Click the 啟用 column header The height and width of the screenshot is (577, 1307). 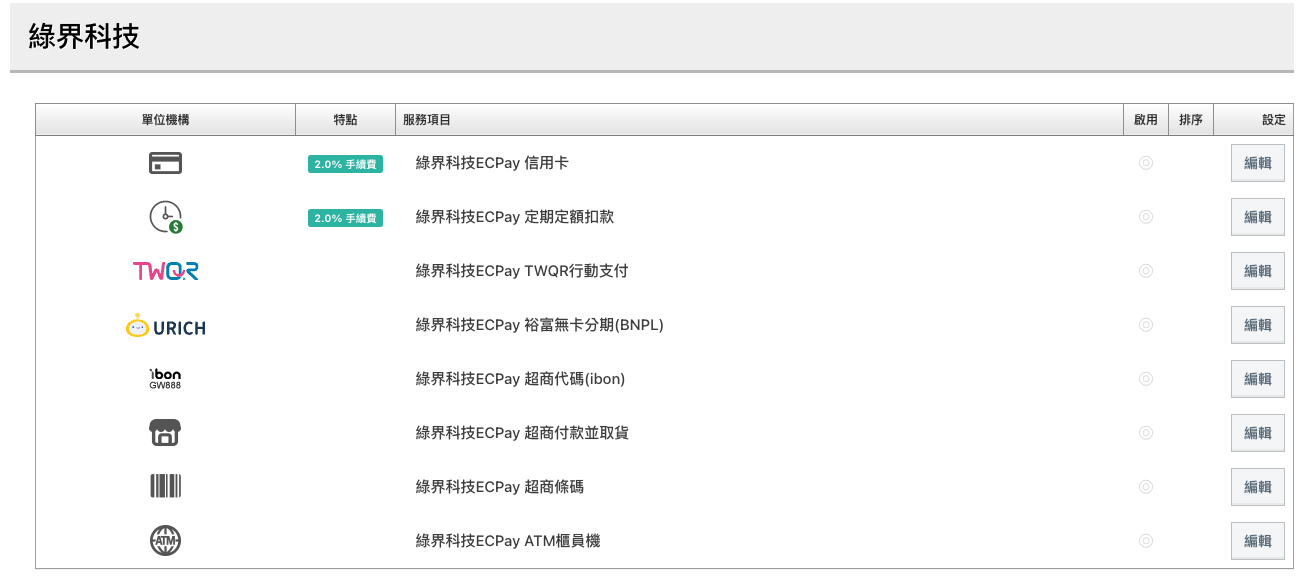click(1146, 120)
